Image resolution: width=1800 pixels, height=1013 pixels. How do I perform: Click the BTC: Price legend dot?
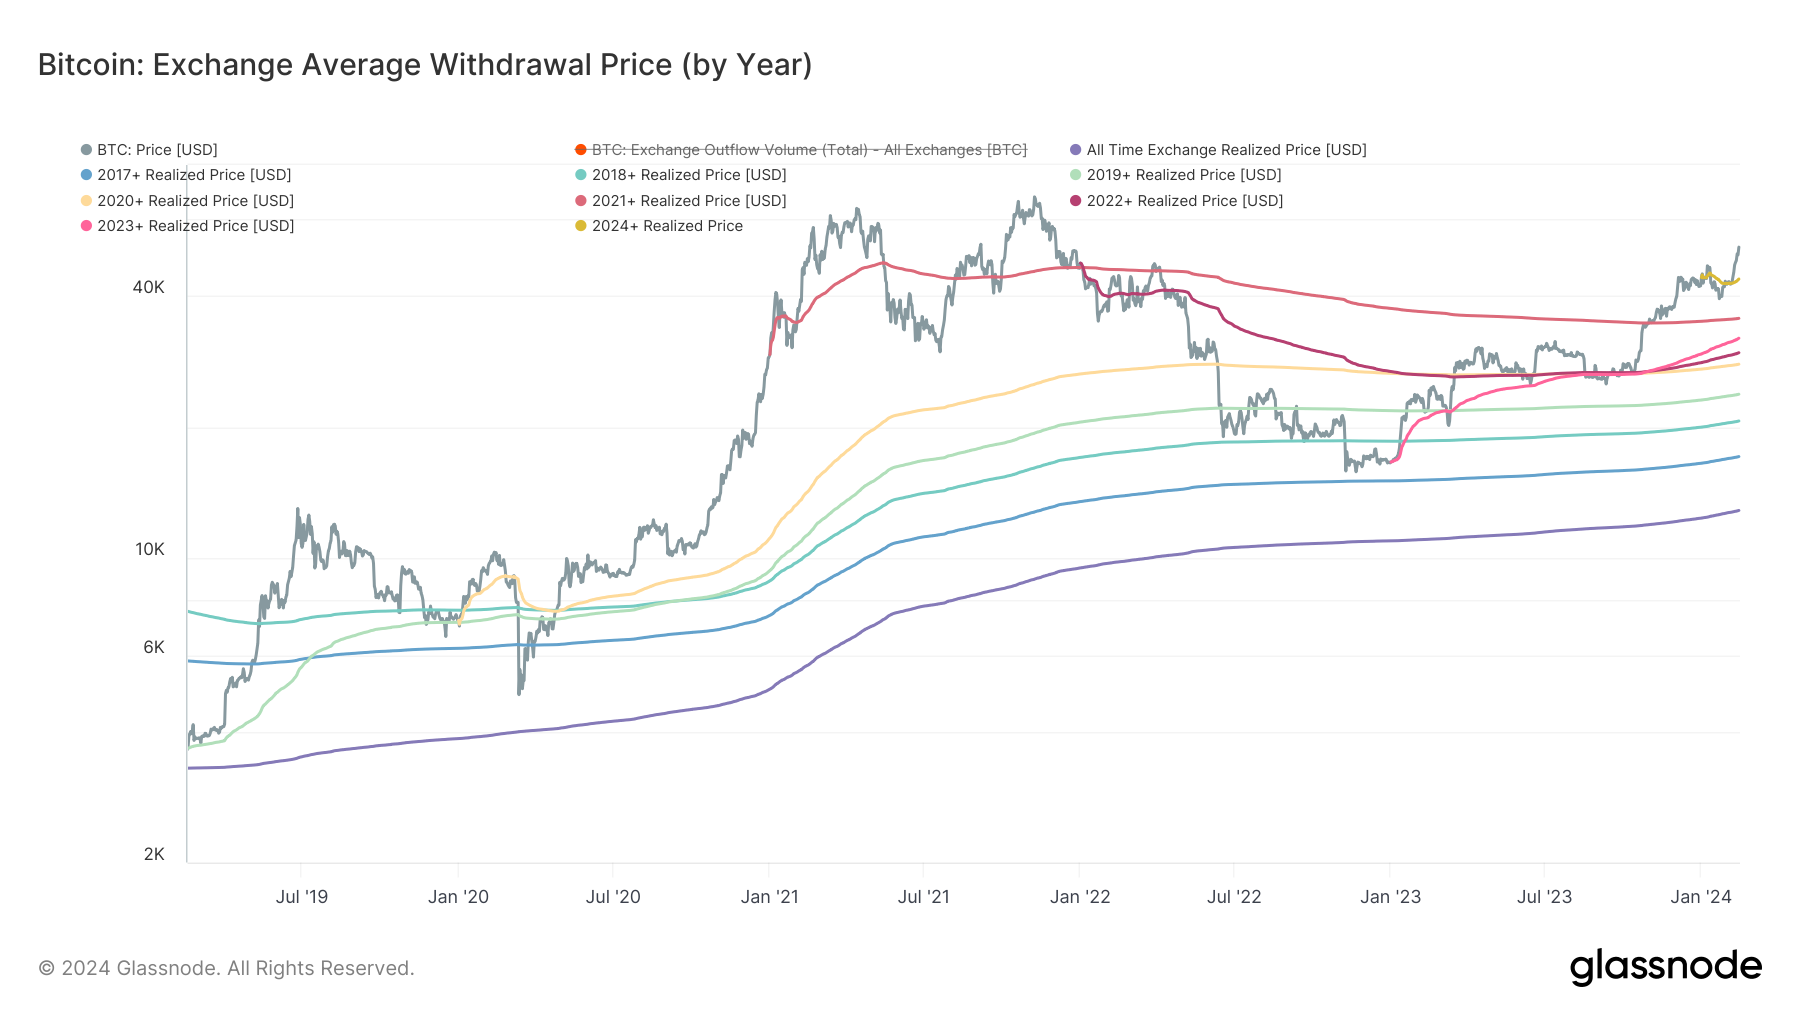click(x=87, y=150)
